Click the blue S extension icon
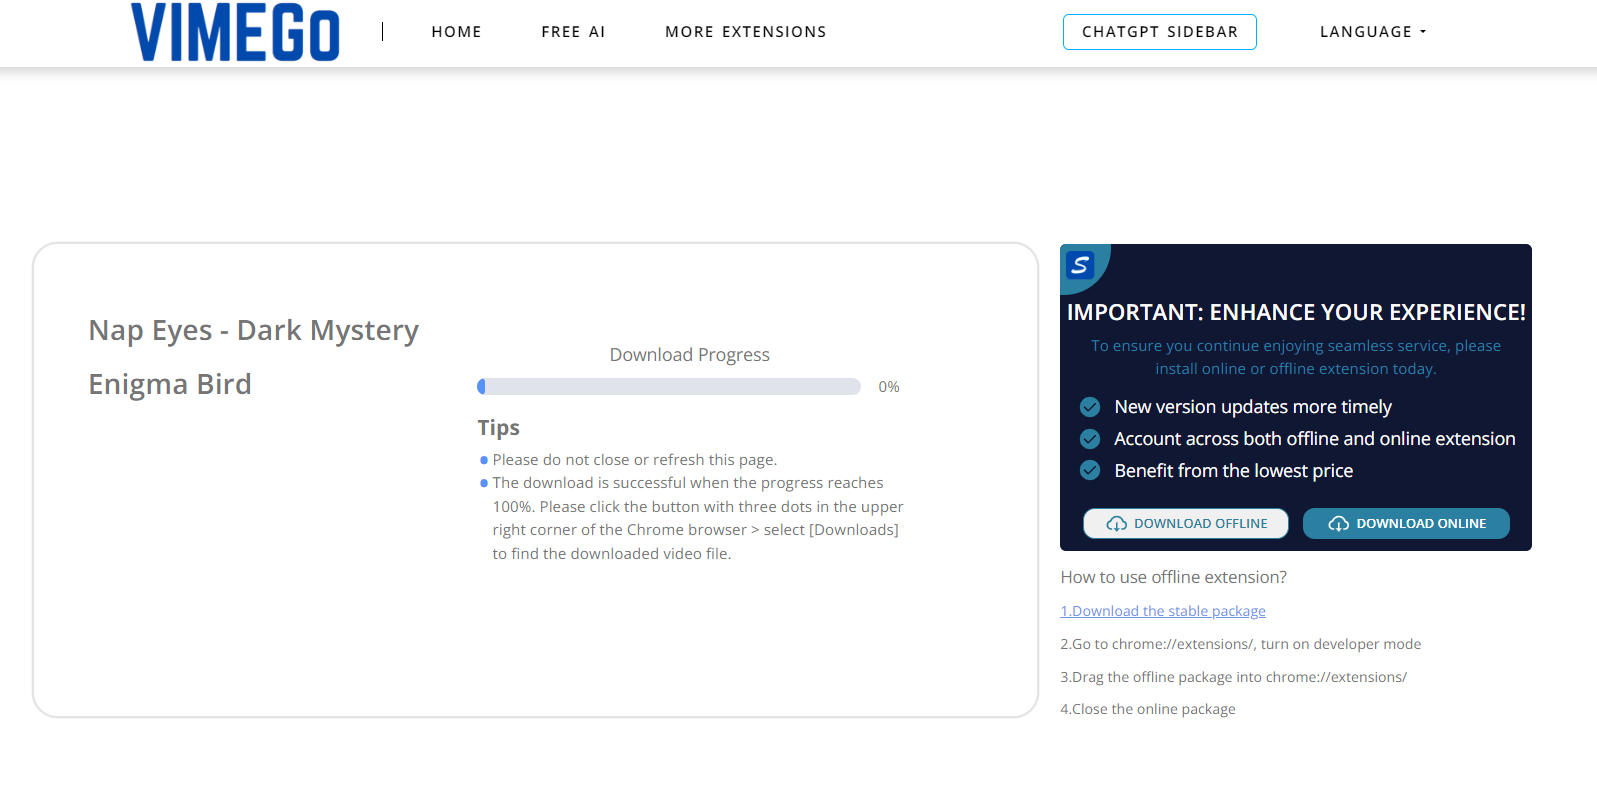Image resolution: width=1597 pixels, height=800 pixels. 1080,265
